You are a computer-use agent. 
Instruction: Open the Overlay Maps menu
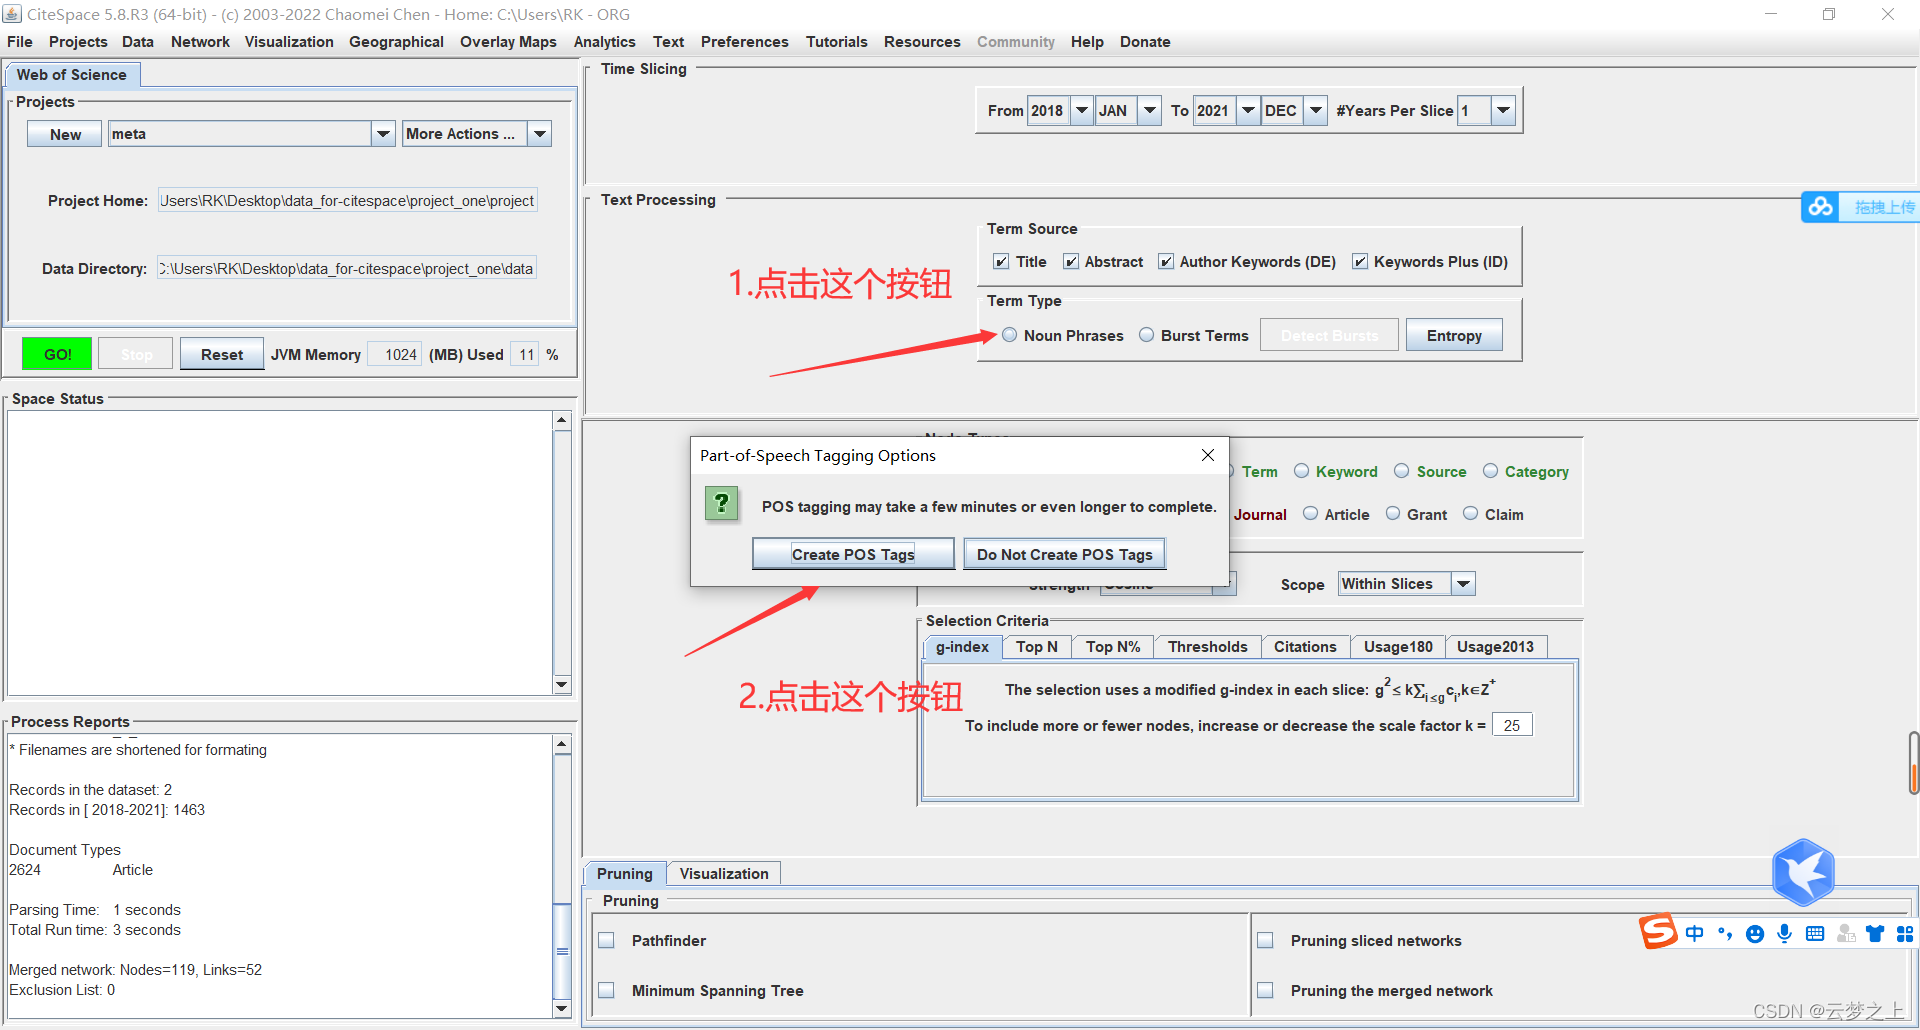[x=508, y=42]
